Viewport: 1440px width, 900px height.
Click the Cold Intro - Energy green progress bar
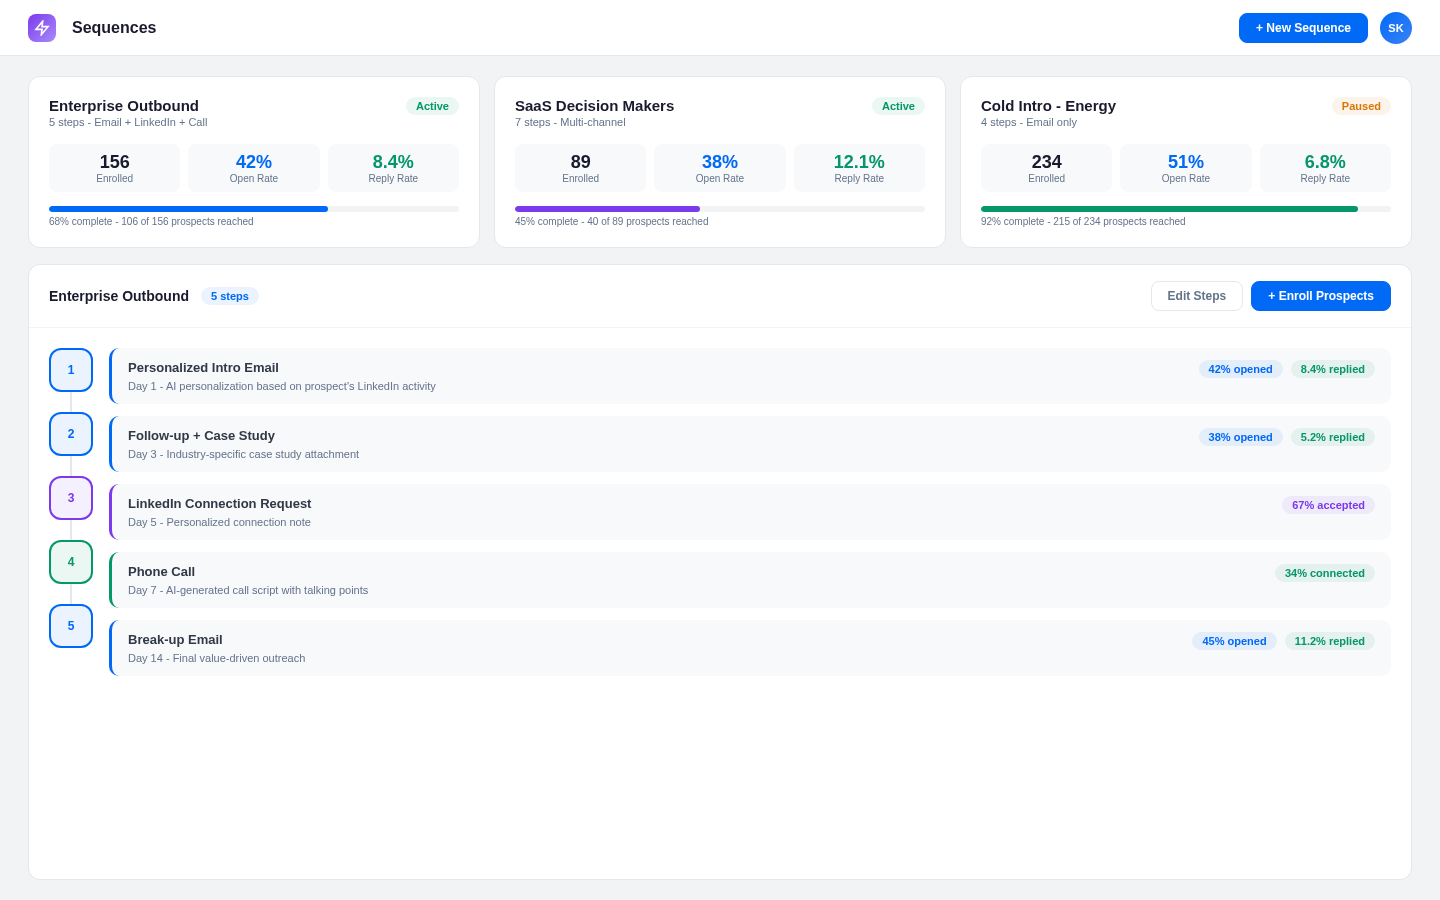pyautogui.click(x=1186, y=209)
